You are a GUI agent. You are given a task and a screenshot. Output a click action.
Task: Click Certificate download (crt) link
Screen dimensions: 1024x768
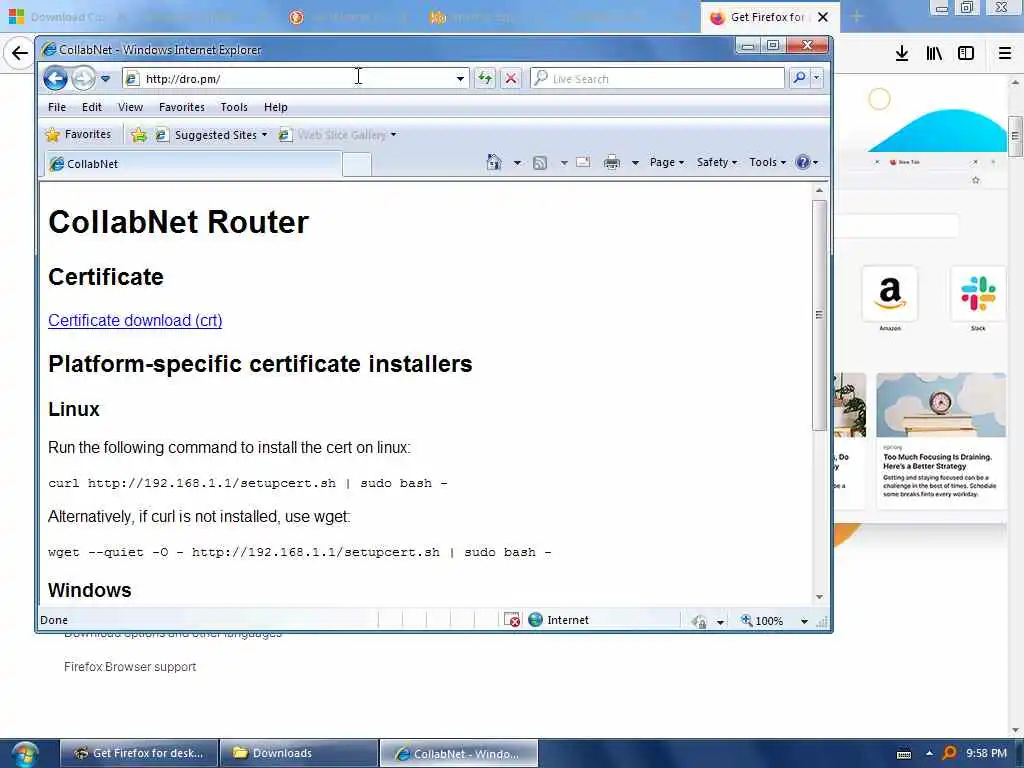[135, 321]
